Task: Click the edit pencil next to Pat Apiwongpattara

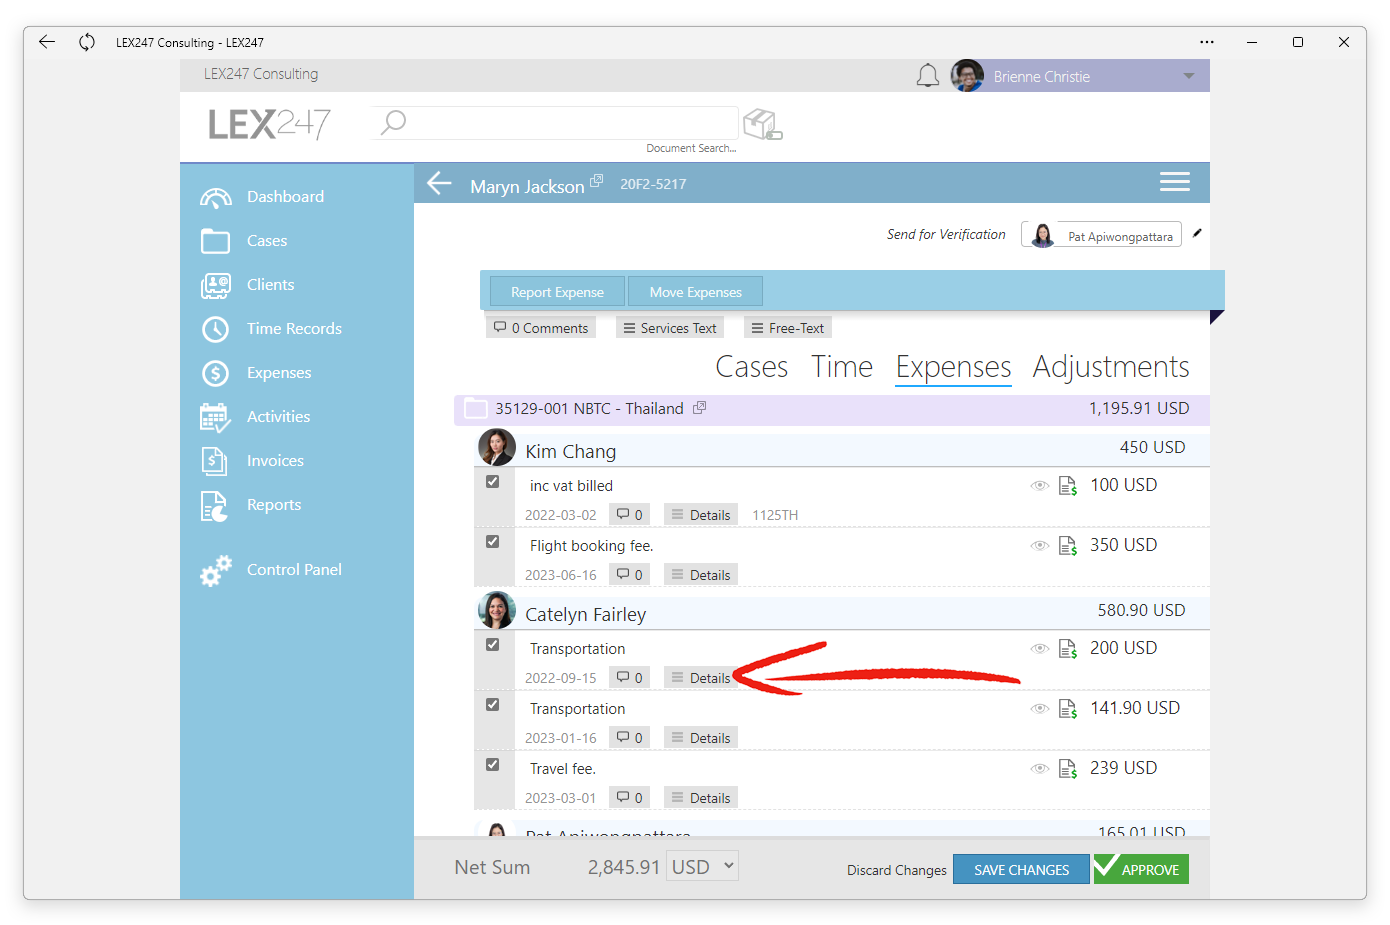Action: [1197, 233]
